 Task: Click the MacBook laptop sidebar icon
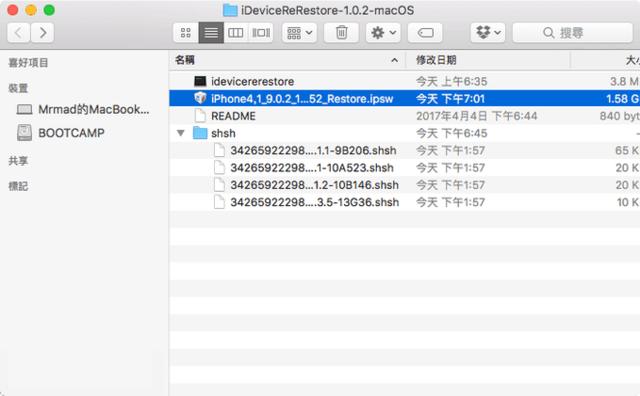coord(24,109)
